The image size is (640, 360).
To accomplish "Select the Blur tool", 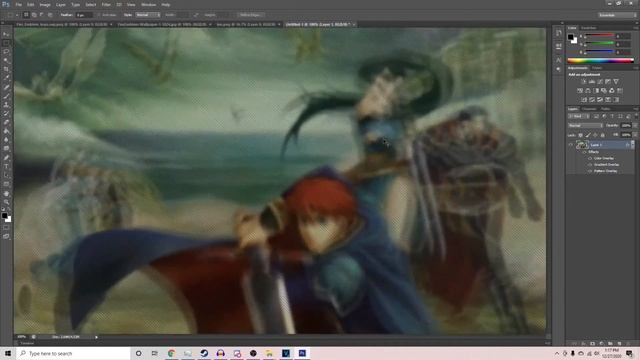I will pyautogui.click(x=6, y=140).
